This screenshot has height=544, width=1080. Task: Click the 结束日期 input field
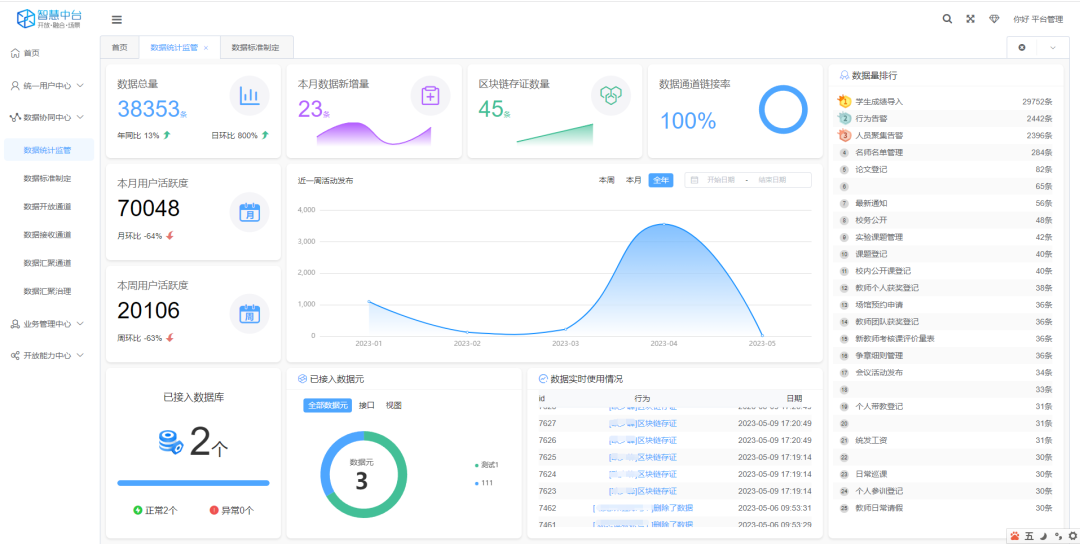(x=772, y=180)
